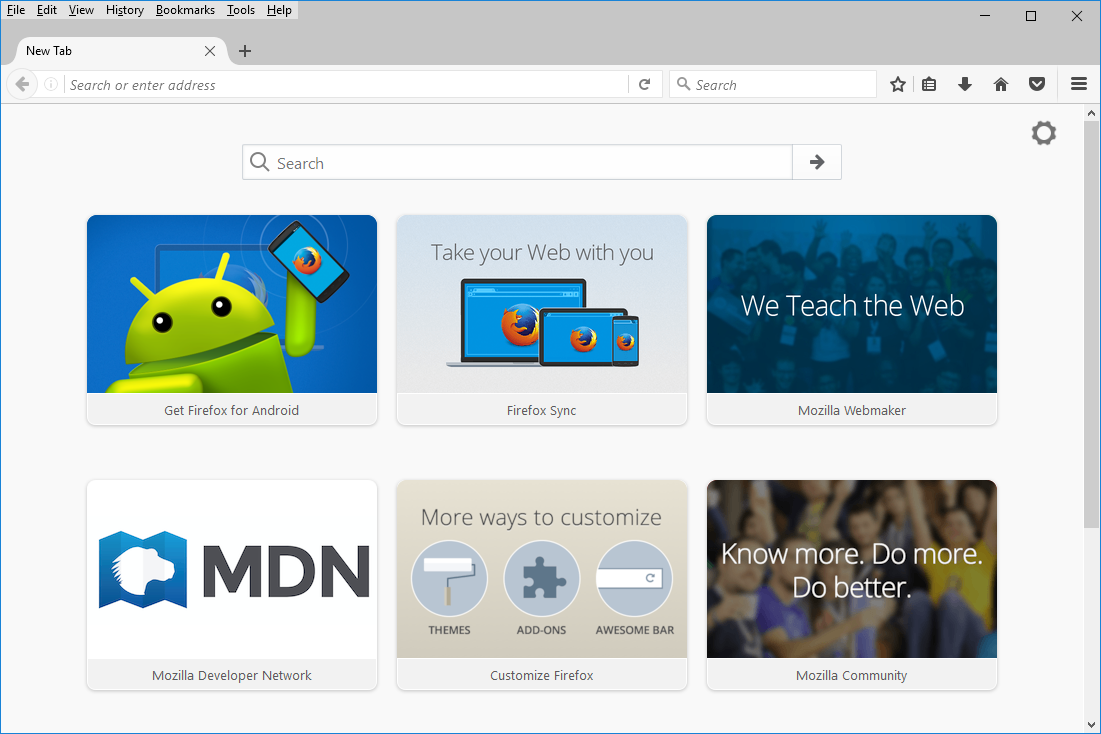Click the magnifier icon in toolbar search box
Viewport: 1101px width, 734px height.
(x=683, y=84)
